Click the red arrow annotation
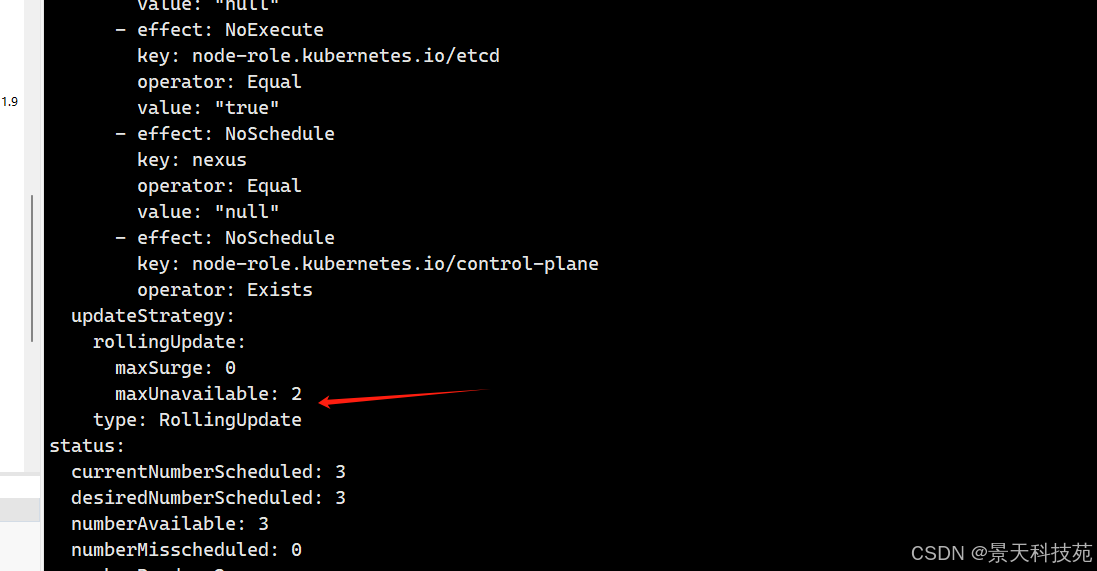 (403, 397)
